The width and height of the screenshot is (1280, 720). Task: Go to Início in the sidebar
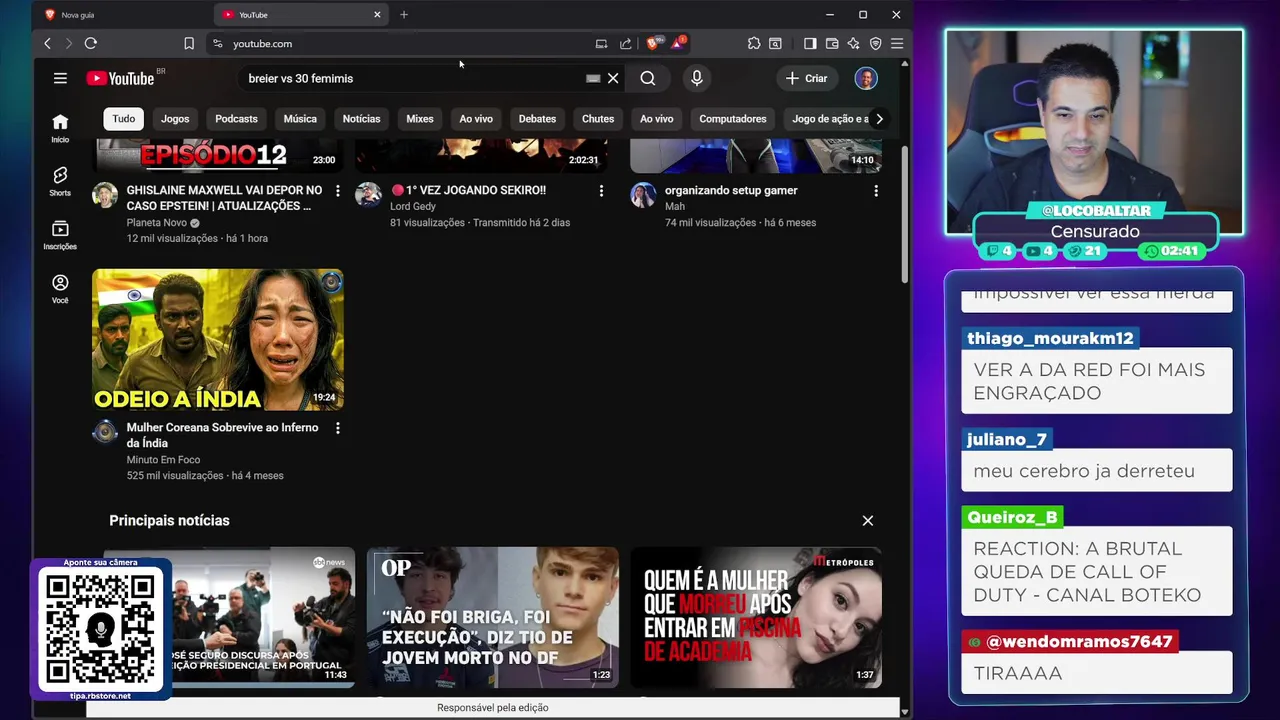point(60,128)
